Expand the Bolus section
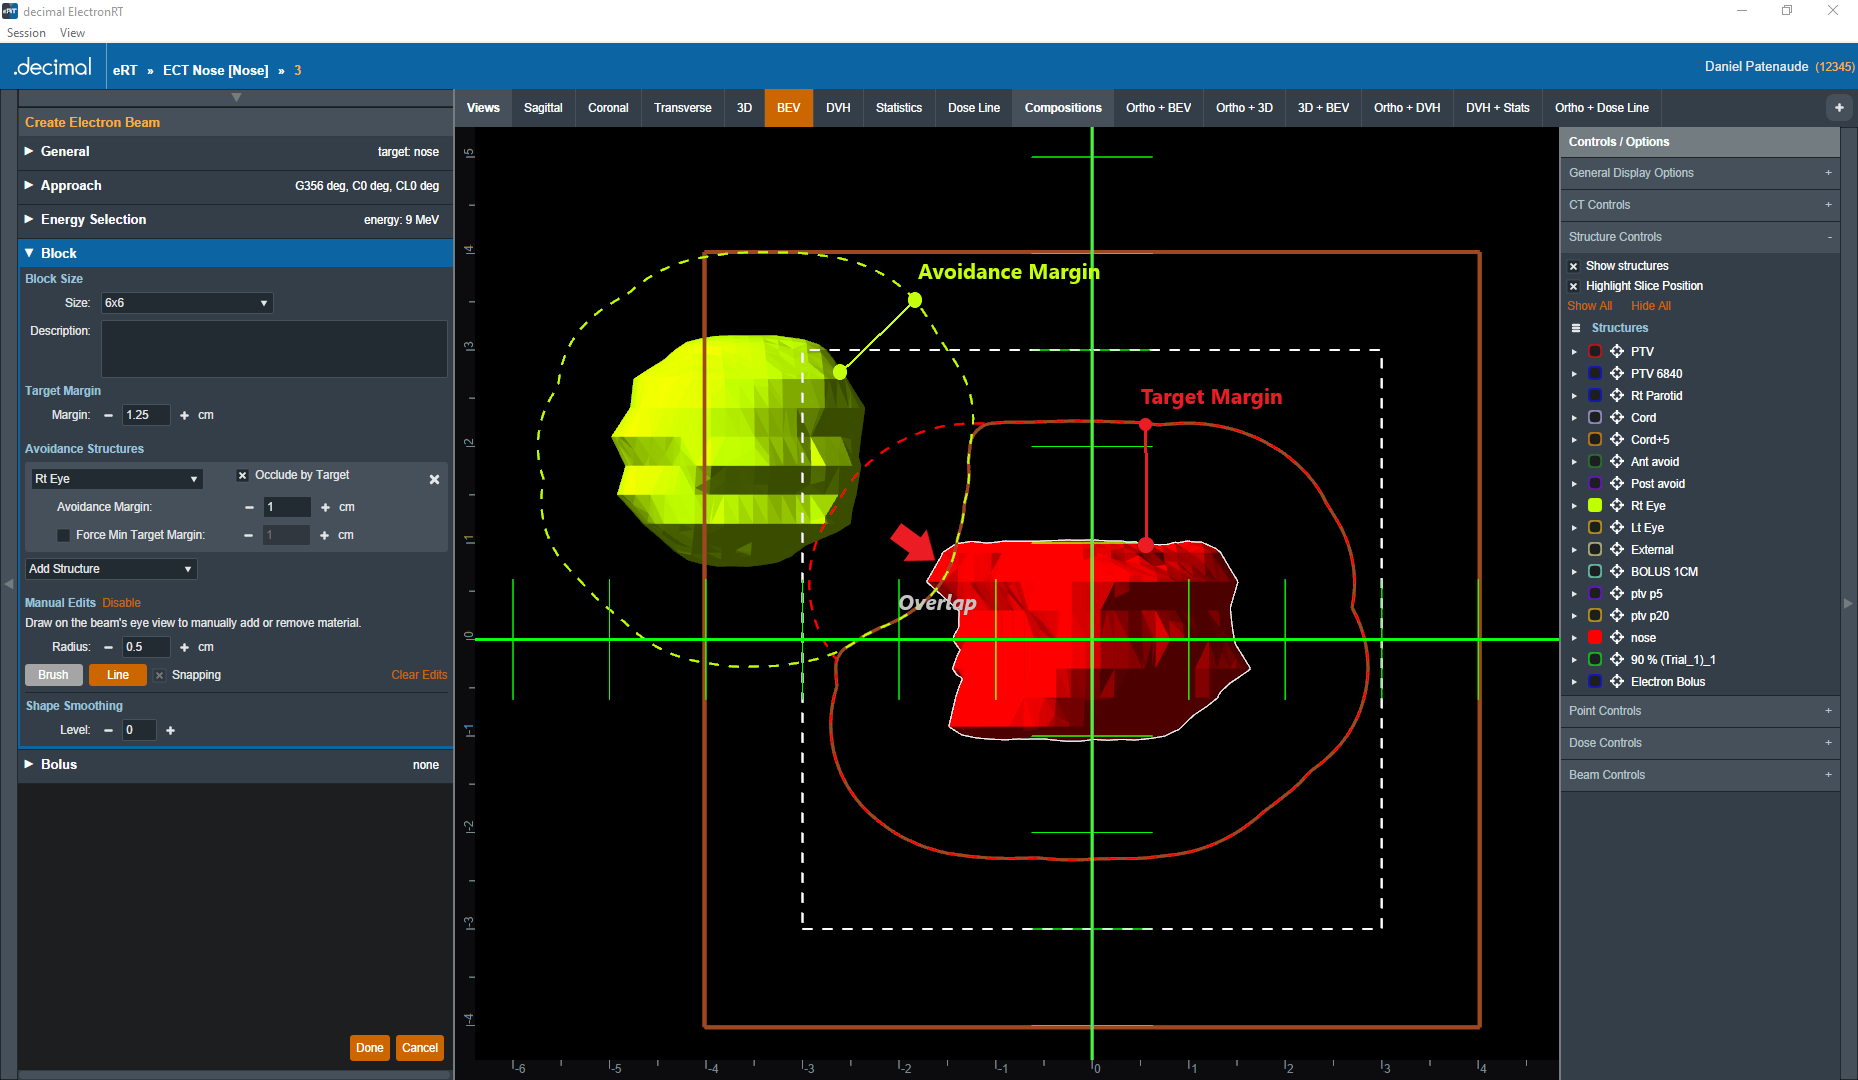The image size is (1858, 1080). (x=58, y=765)
